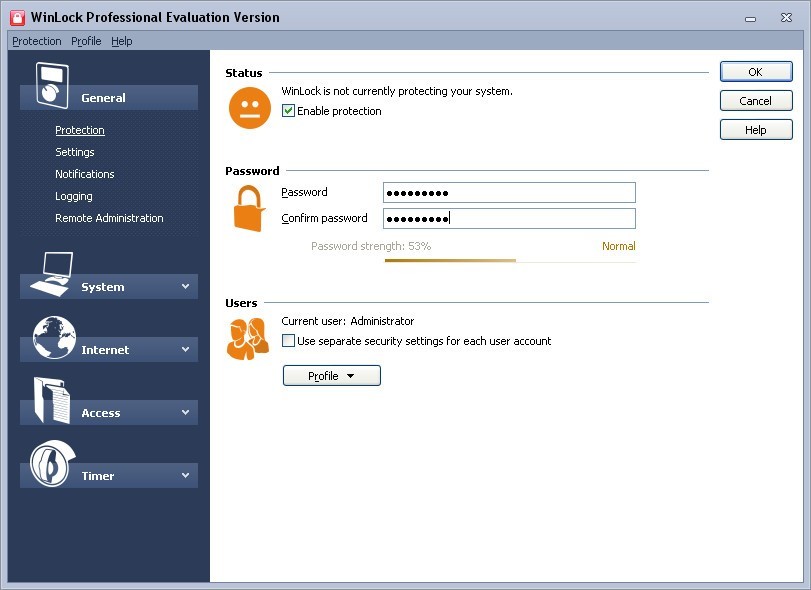Click the orange users group icon
Viewport: 811px width, 590px height.
pos(248,339)
